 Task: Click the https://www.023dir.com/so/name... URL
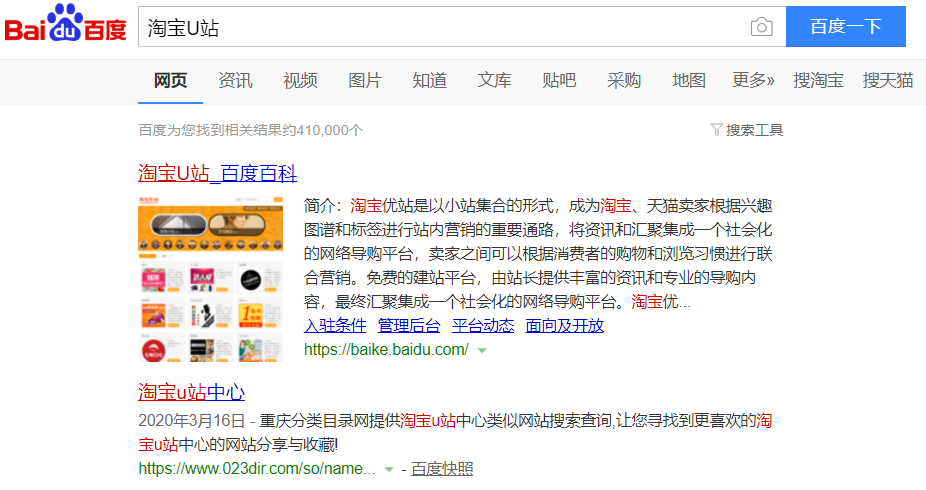(x=257, y=469)
